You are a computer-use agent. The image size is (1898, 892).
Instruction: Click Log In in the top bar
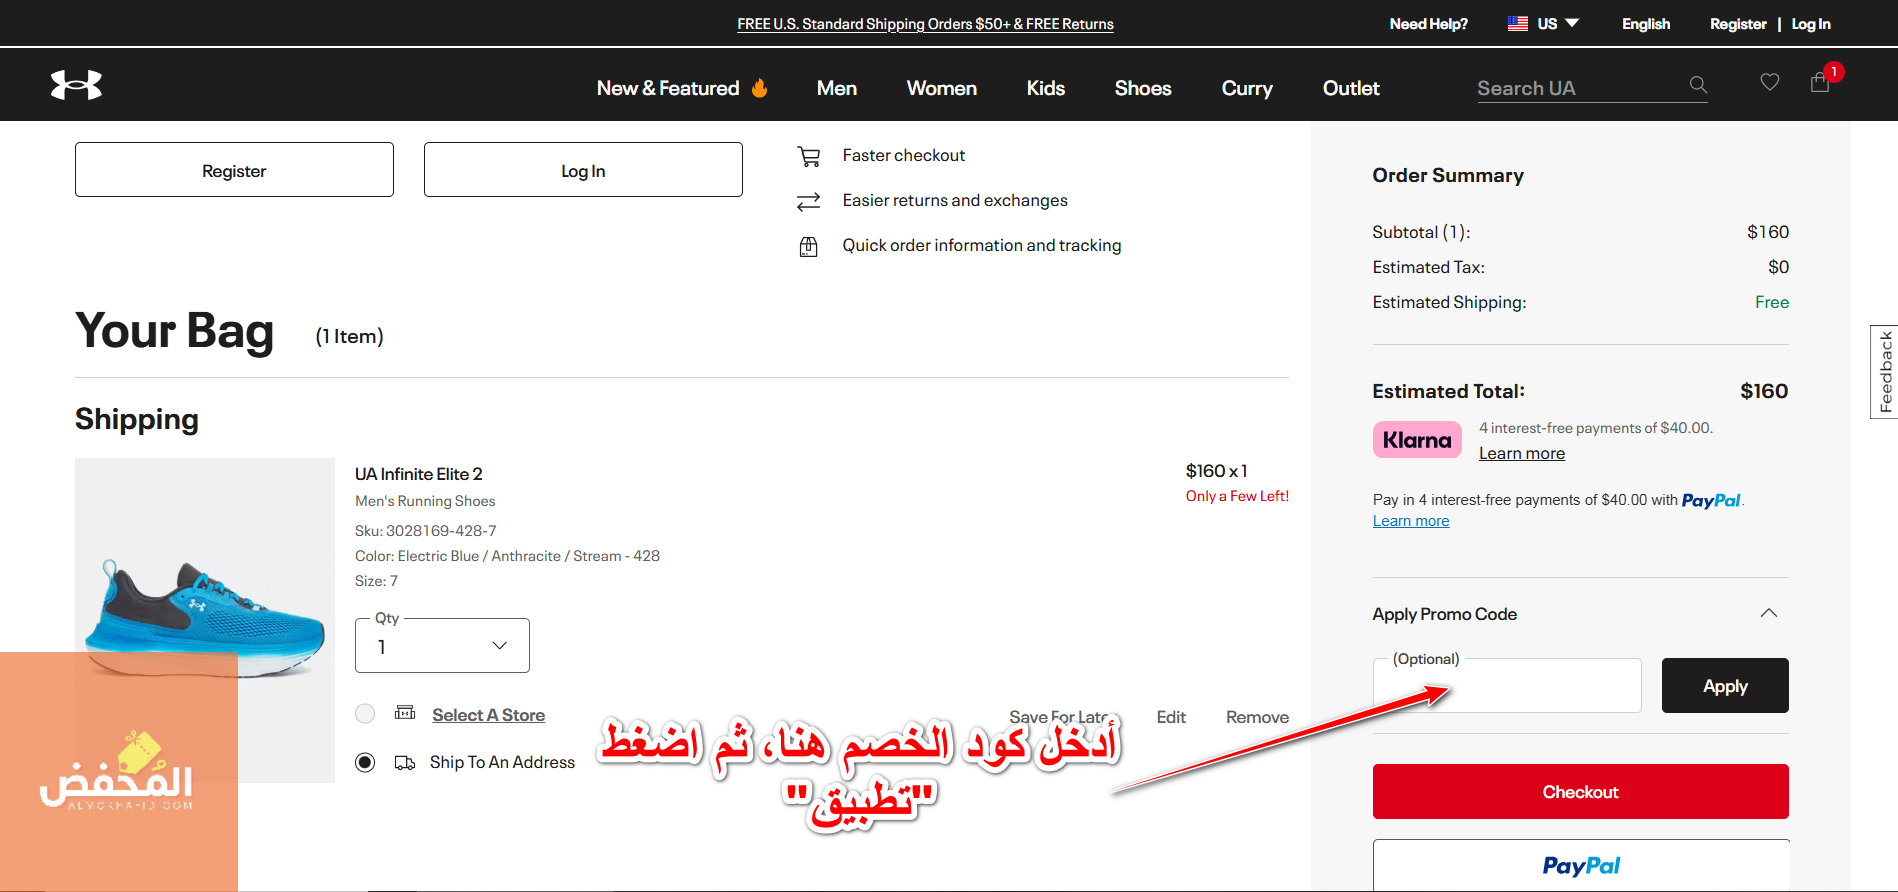(x=1811, y=24)
